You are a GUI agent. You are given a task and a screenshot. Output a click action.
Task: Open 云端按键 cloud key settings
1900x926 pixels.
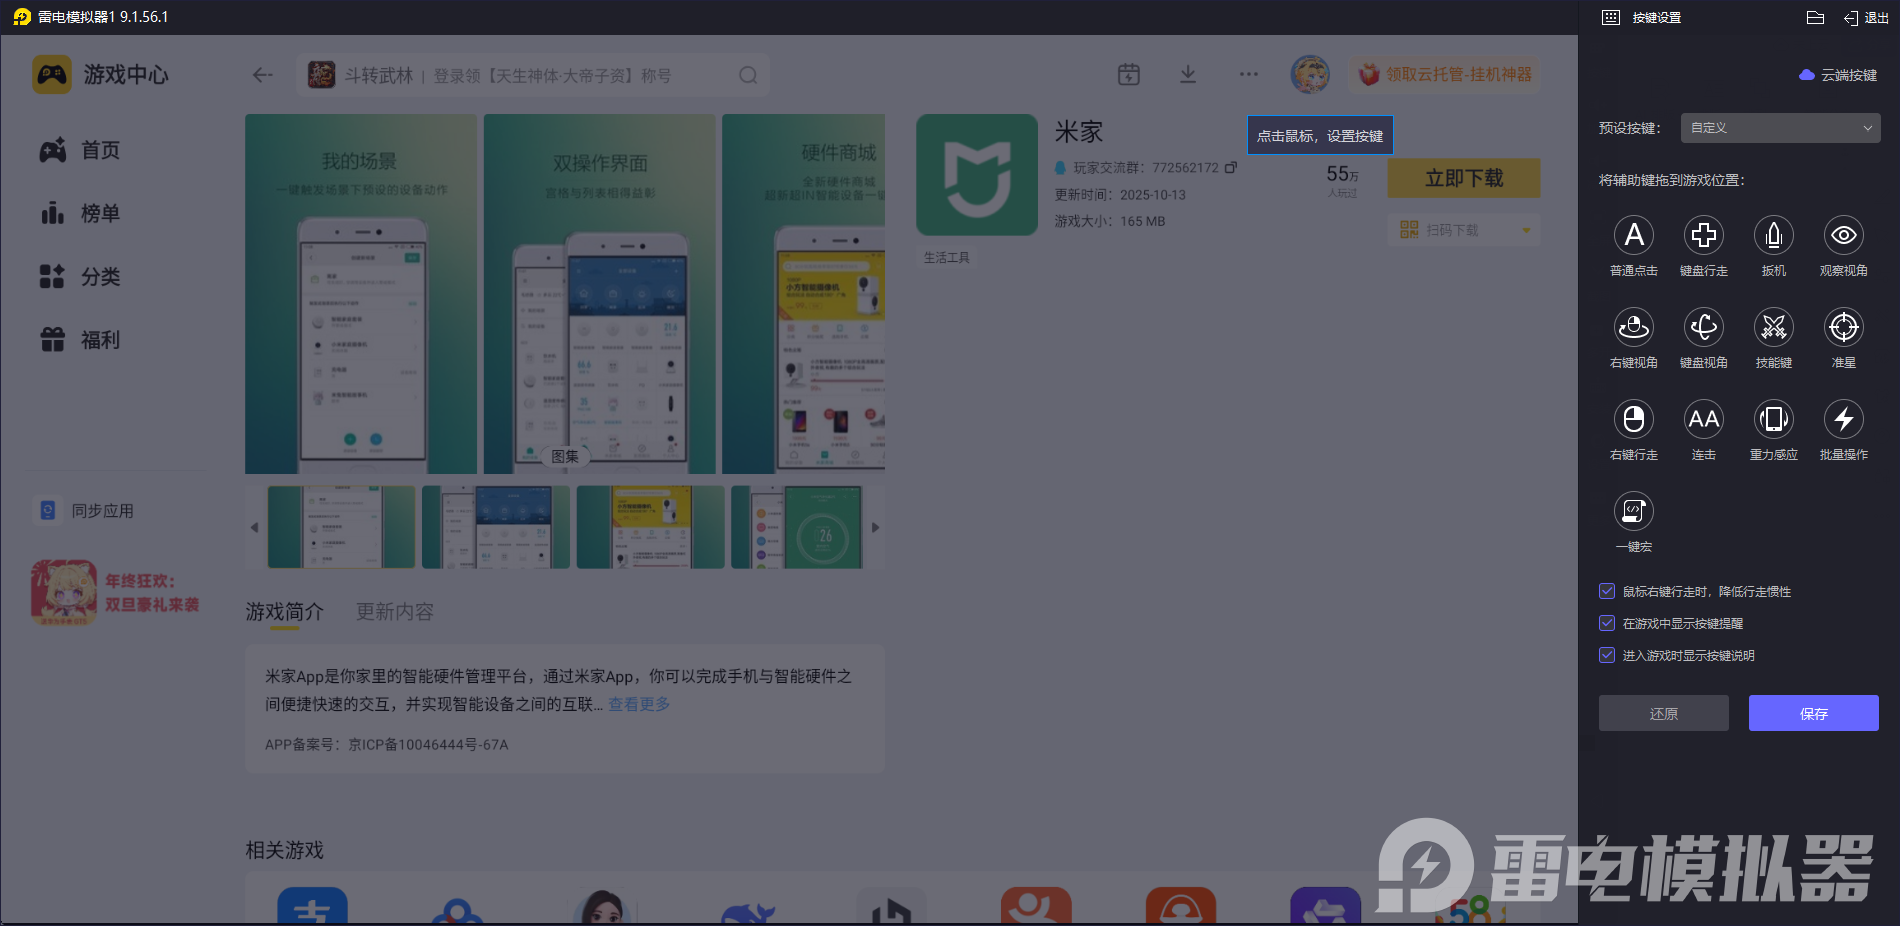click(x=1838, y=75)
